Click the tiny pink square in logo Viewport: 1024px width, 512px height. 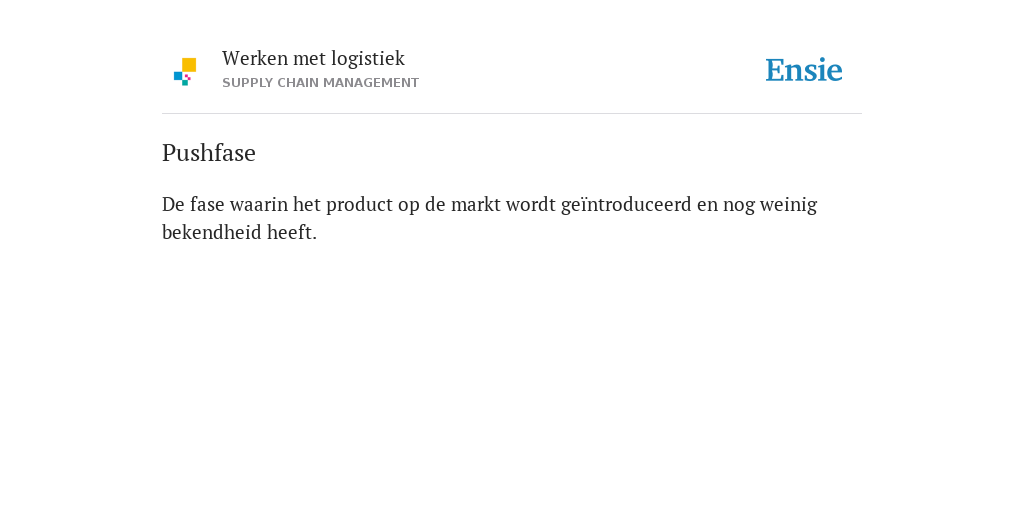(188, 77)
